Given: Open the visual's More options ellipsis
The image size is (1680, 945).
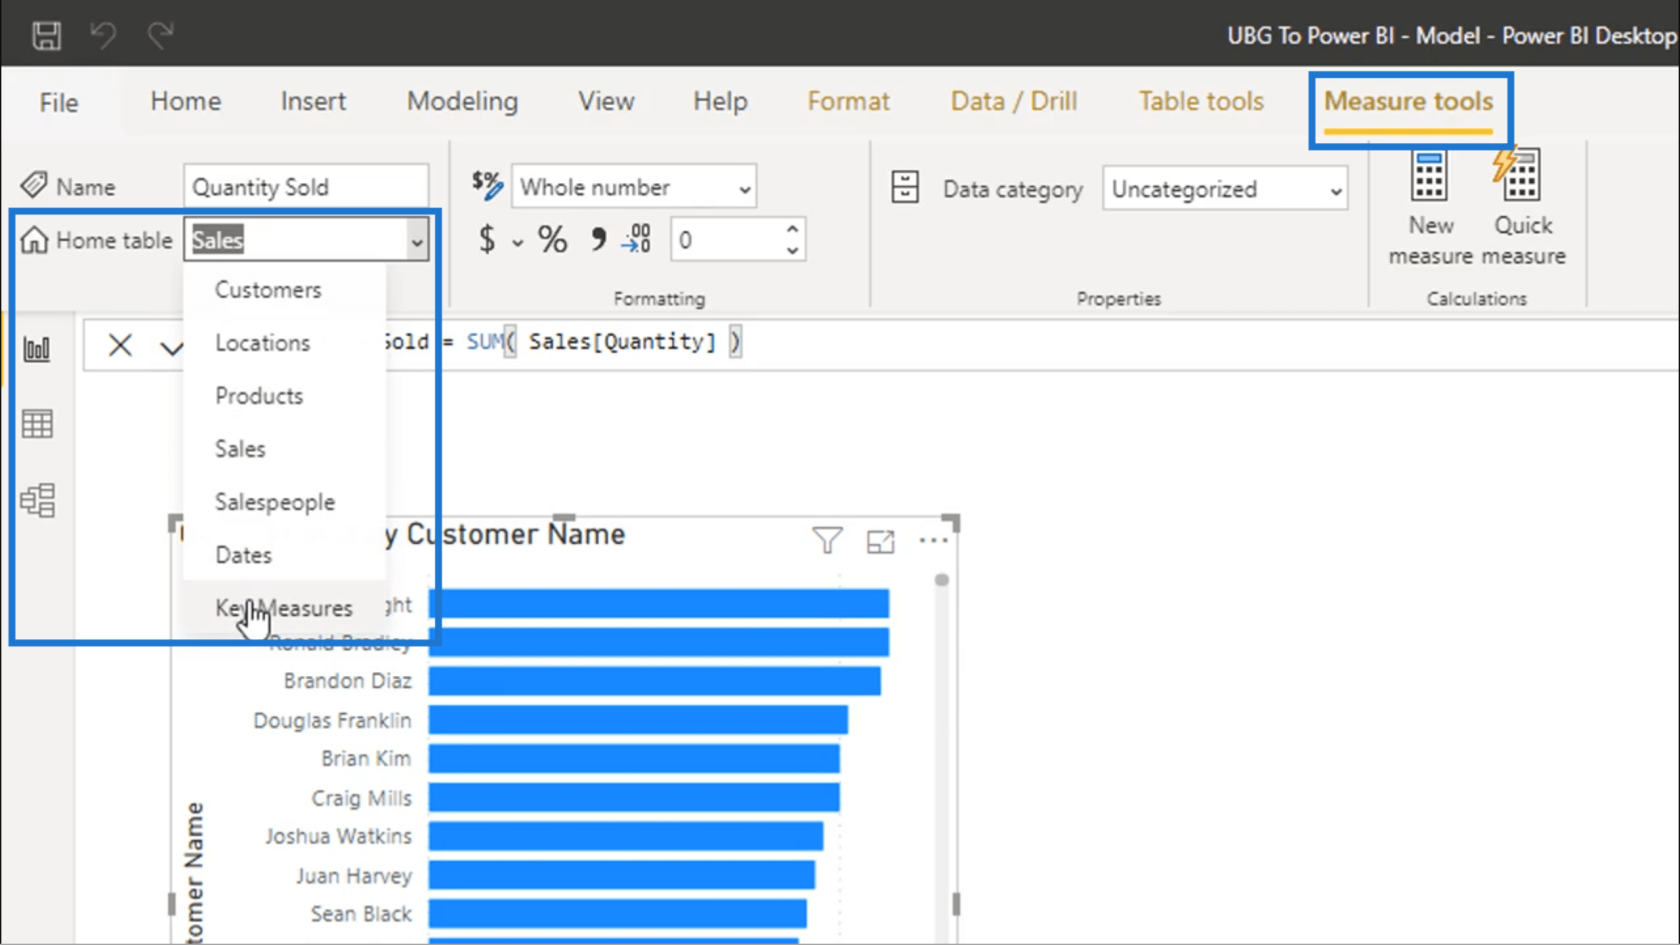Looking at the screenshot, I should click(933, 541).
